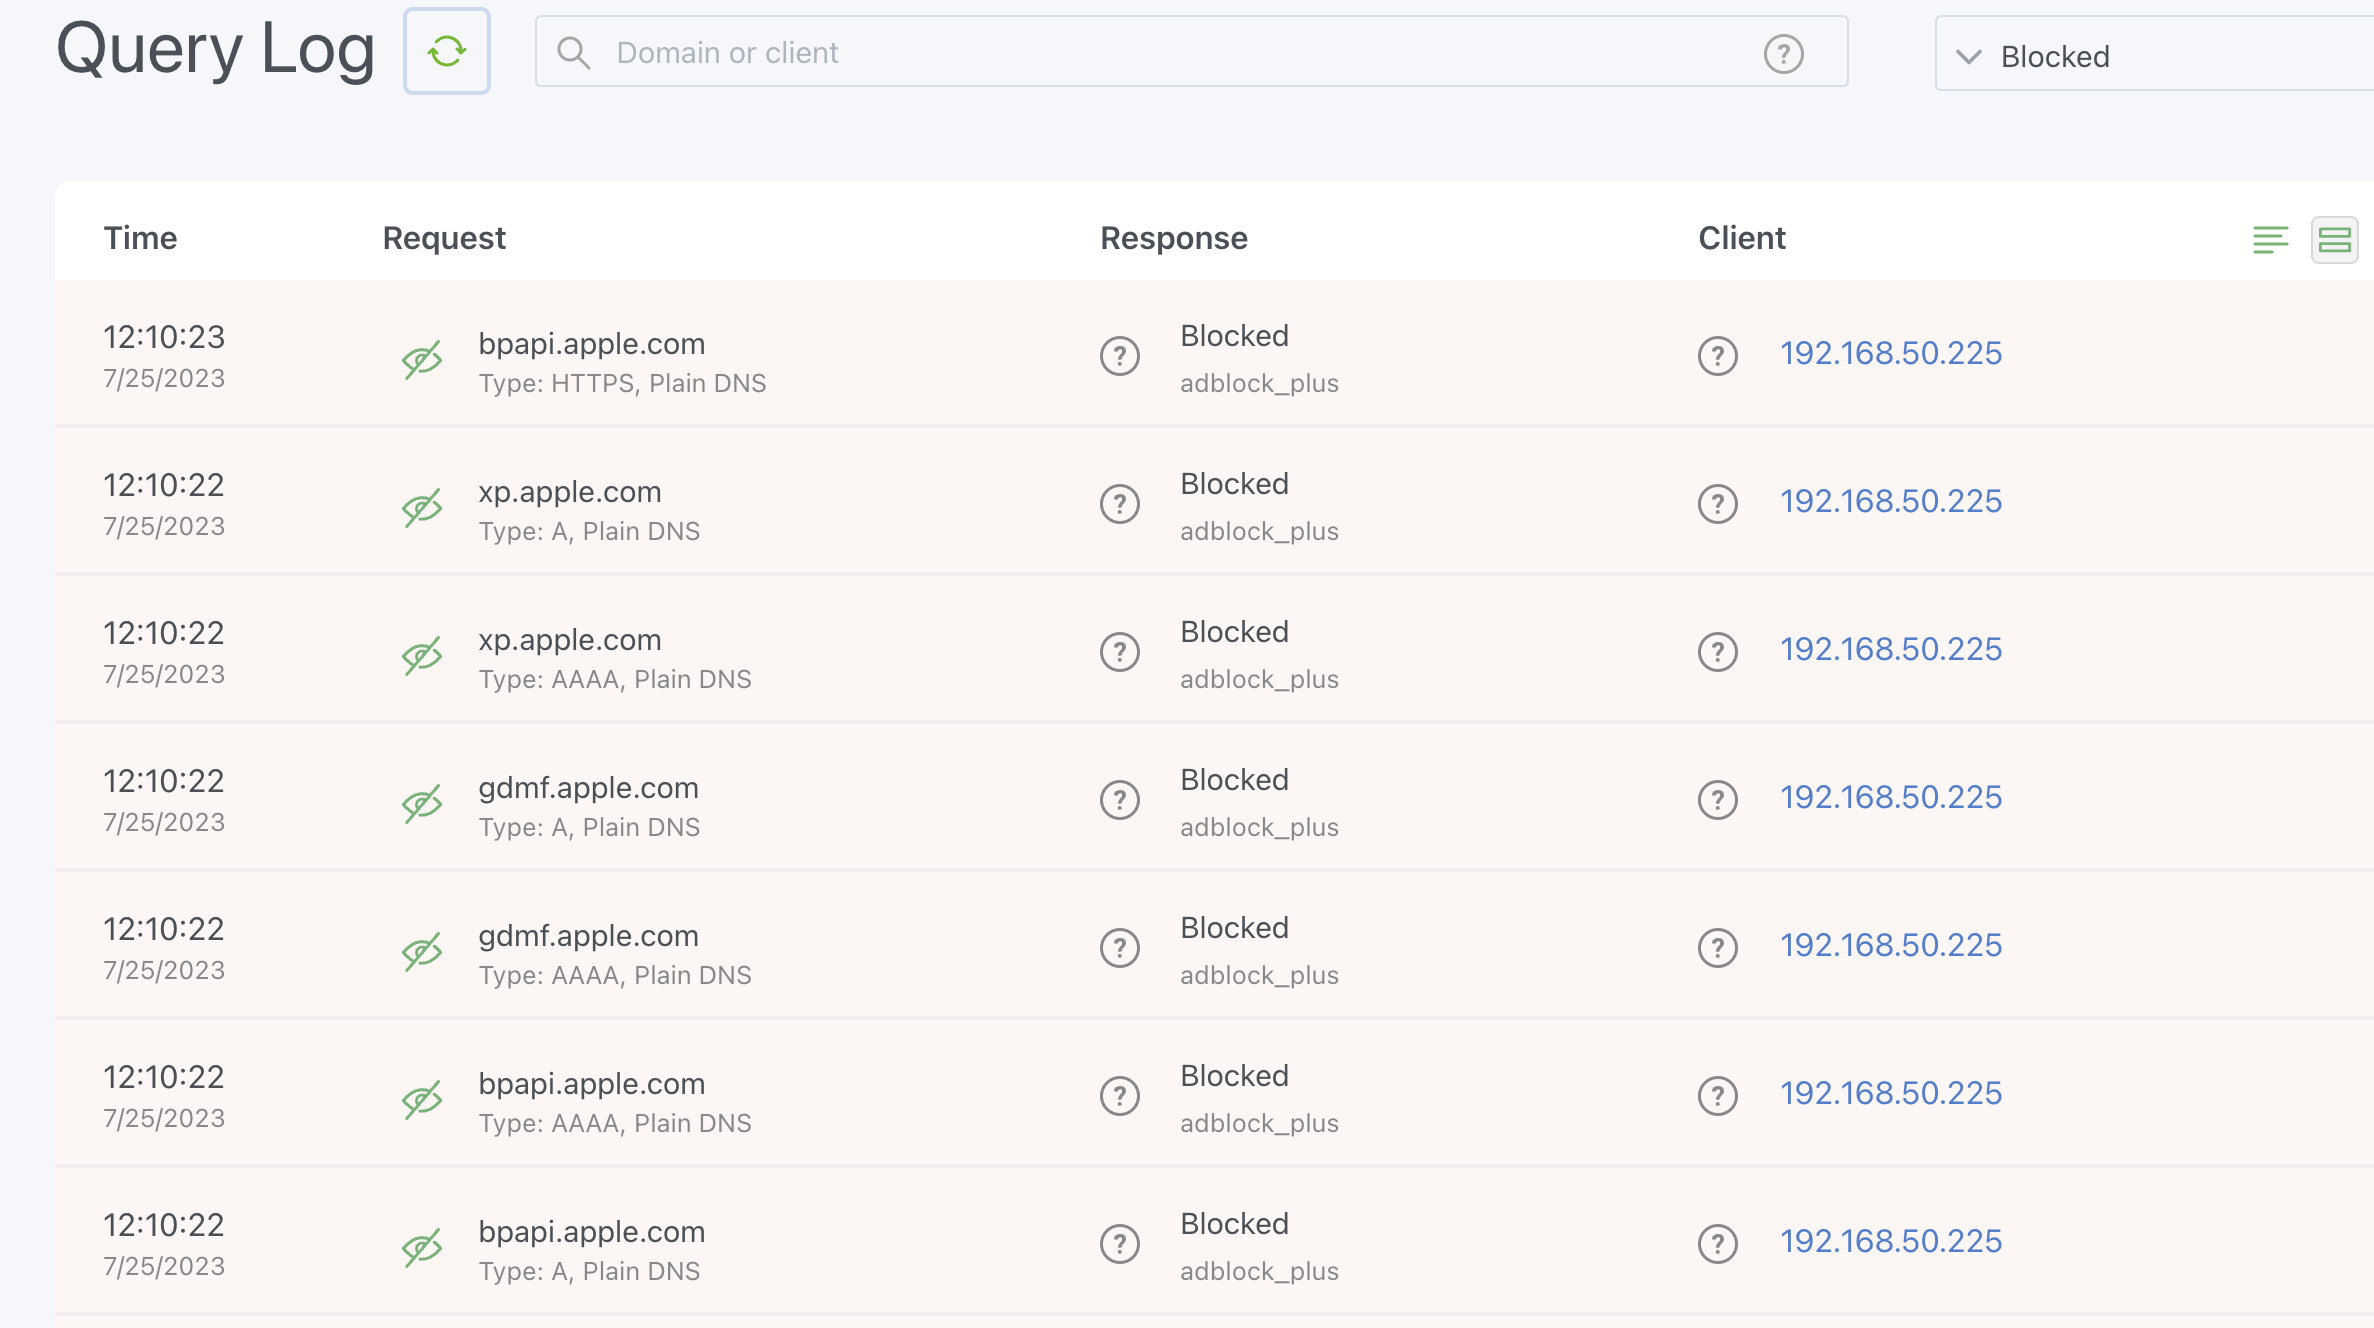This screenshot has height=1328, width=2374.
Task: Open client 192.168.50.225 in the first row
Action: (x=1890, y=353)
